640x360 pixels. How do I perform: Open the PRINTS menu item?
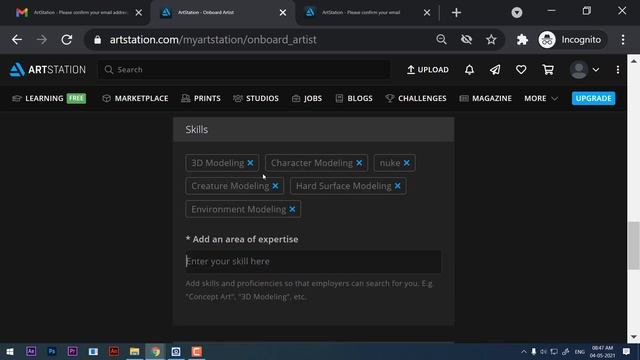[x=201, y=98]
